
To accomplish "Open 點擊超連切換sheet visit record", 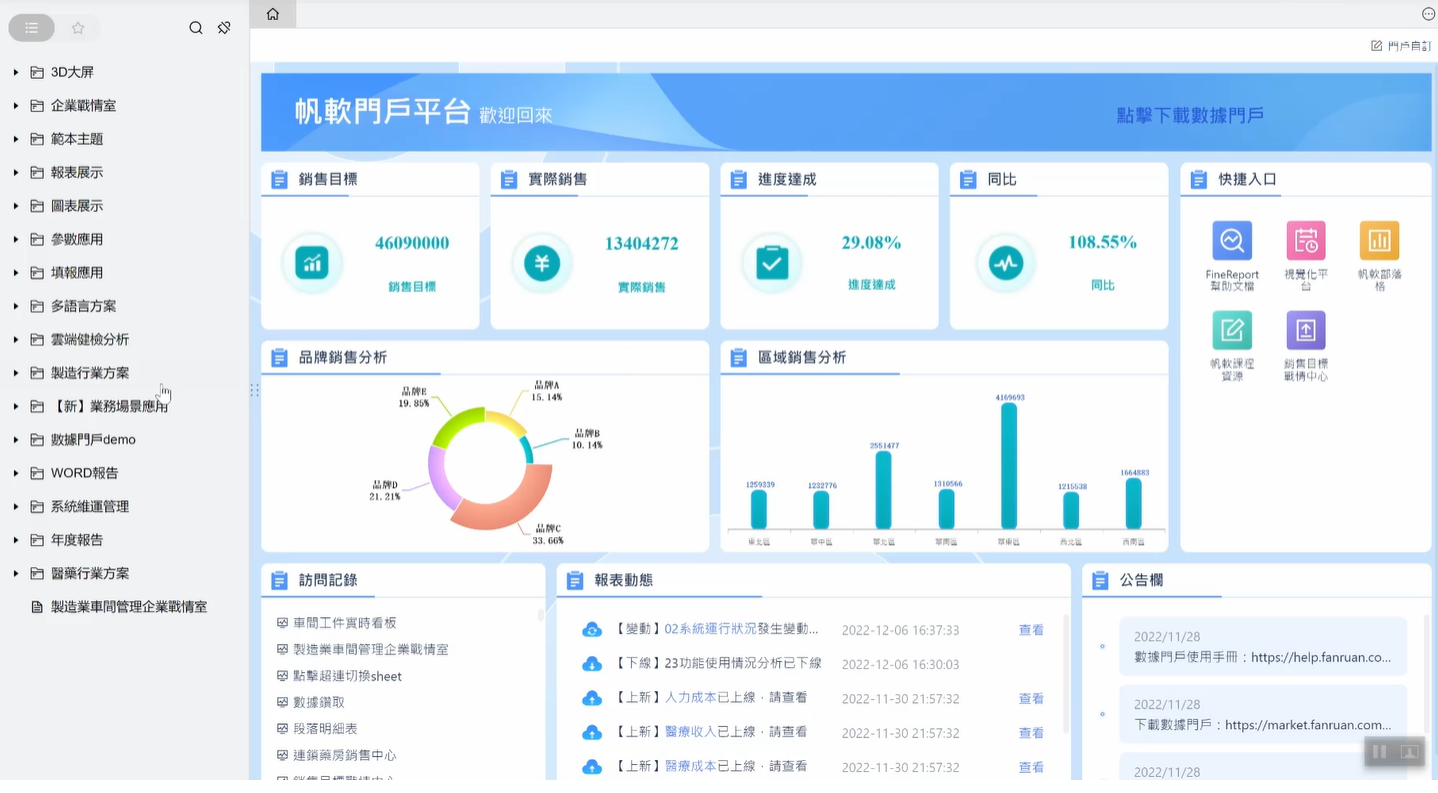I will [347, 676].
